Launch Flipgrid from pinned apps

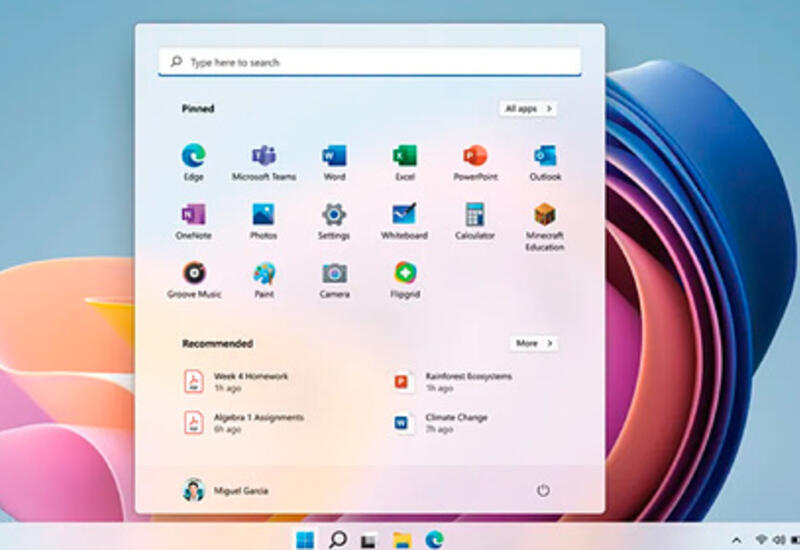(405, 280)
